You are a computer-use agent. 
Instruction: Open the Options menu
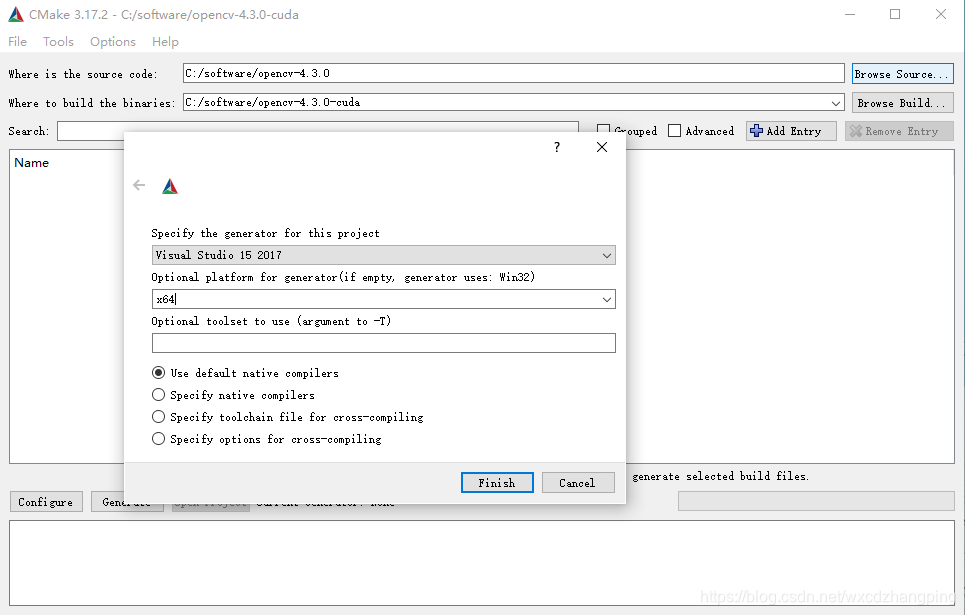coord(113,42)
